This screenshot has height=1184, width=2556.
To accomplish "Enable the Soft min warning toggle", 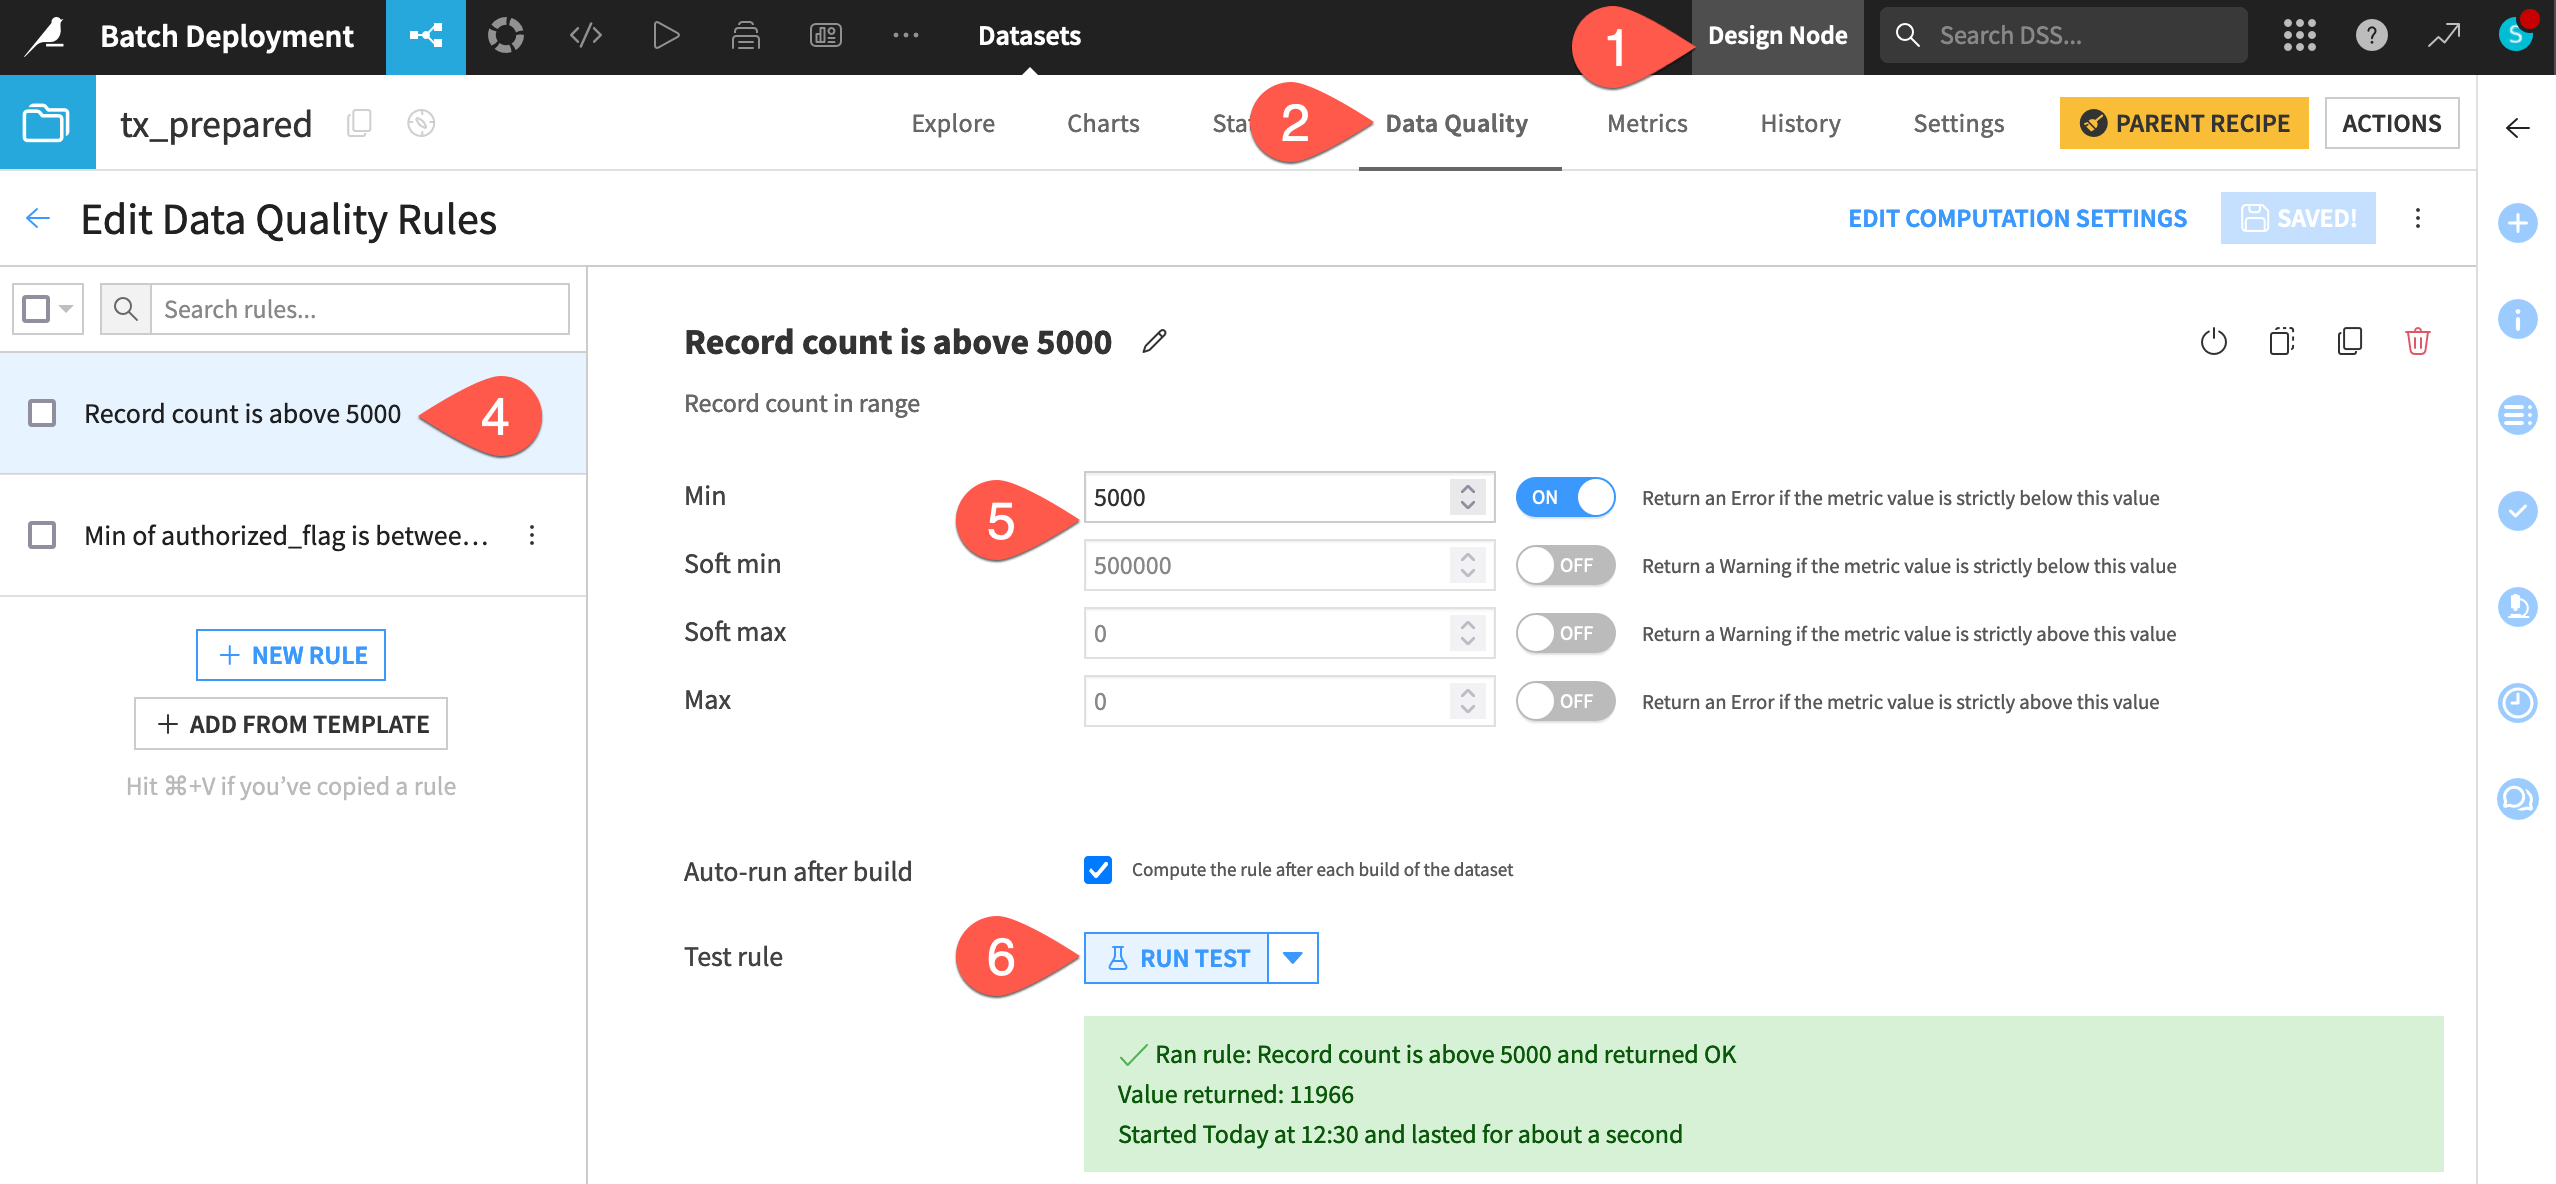I will (x=1564, y=565).
